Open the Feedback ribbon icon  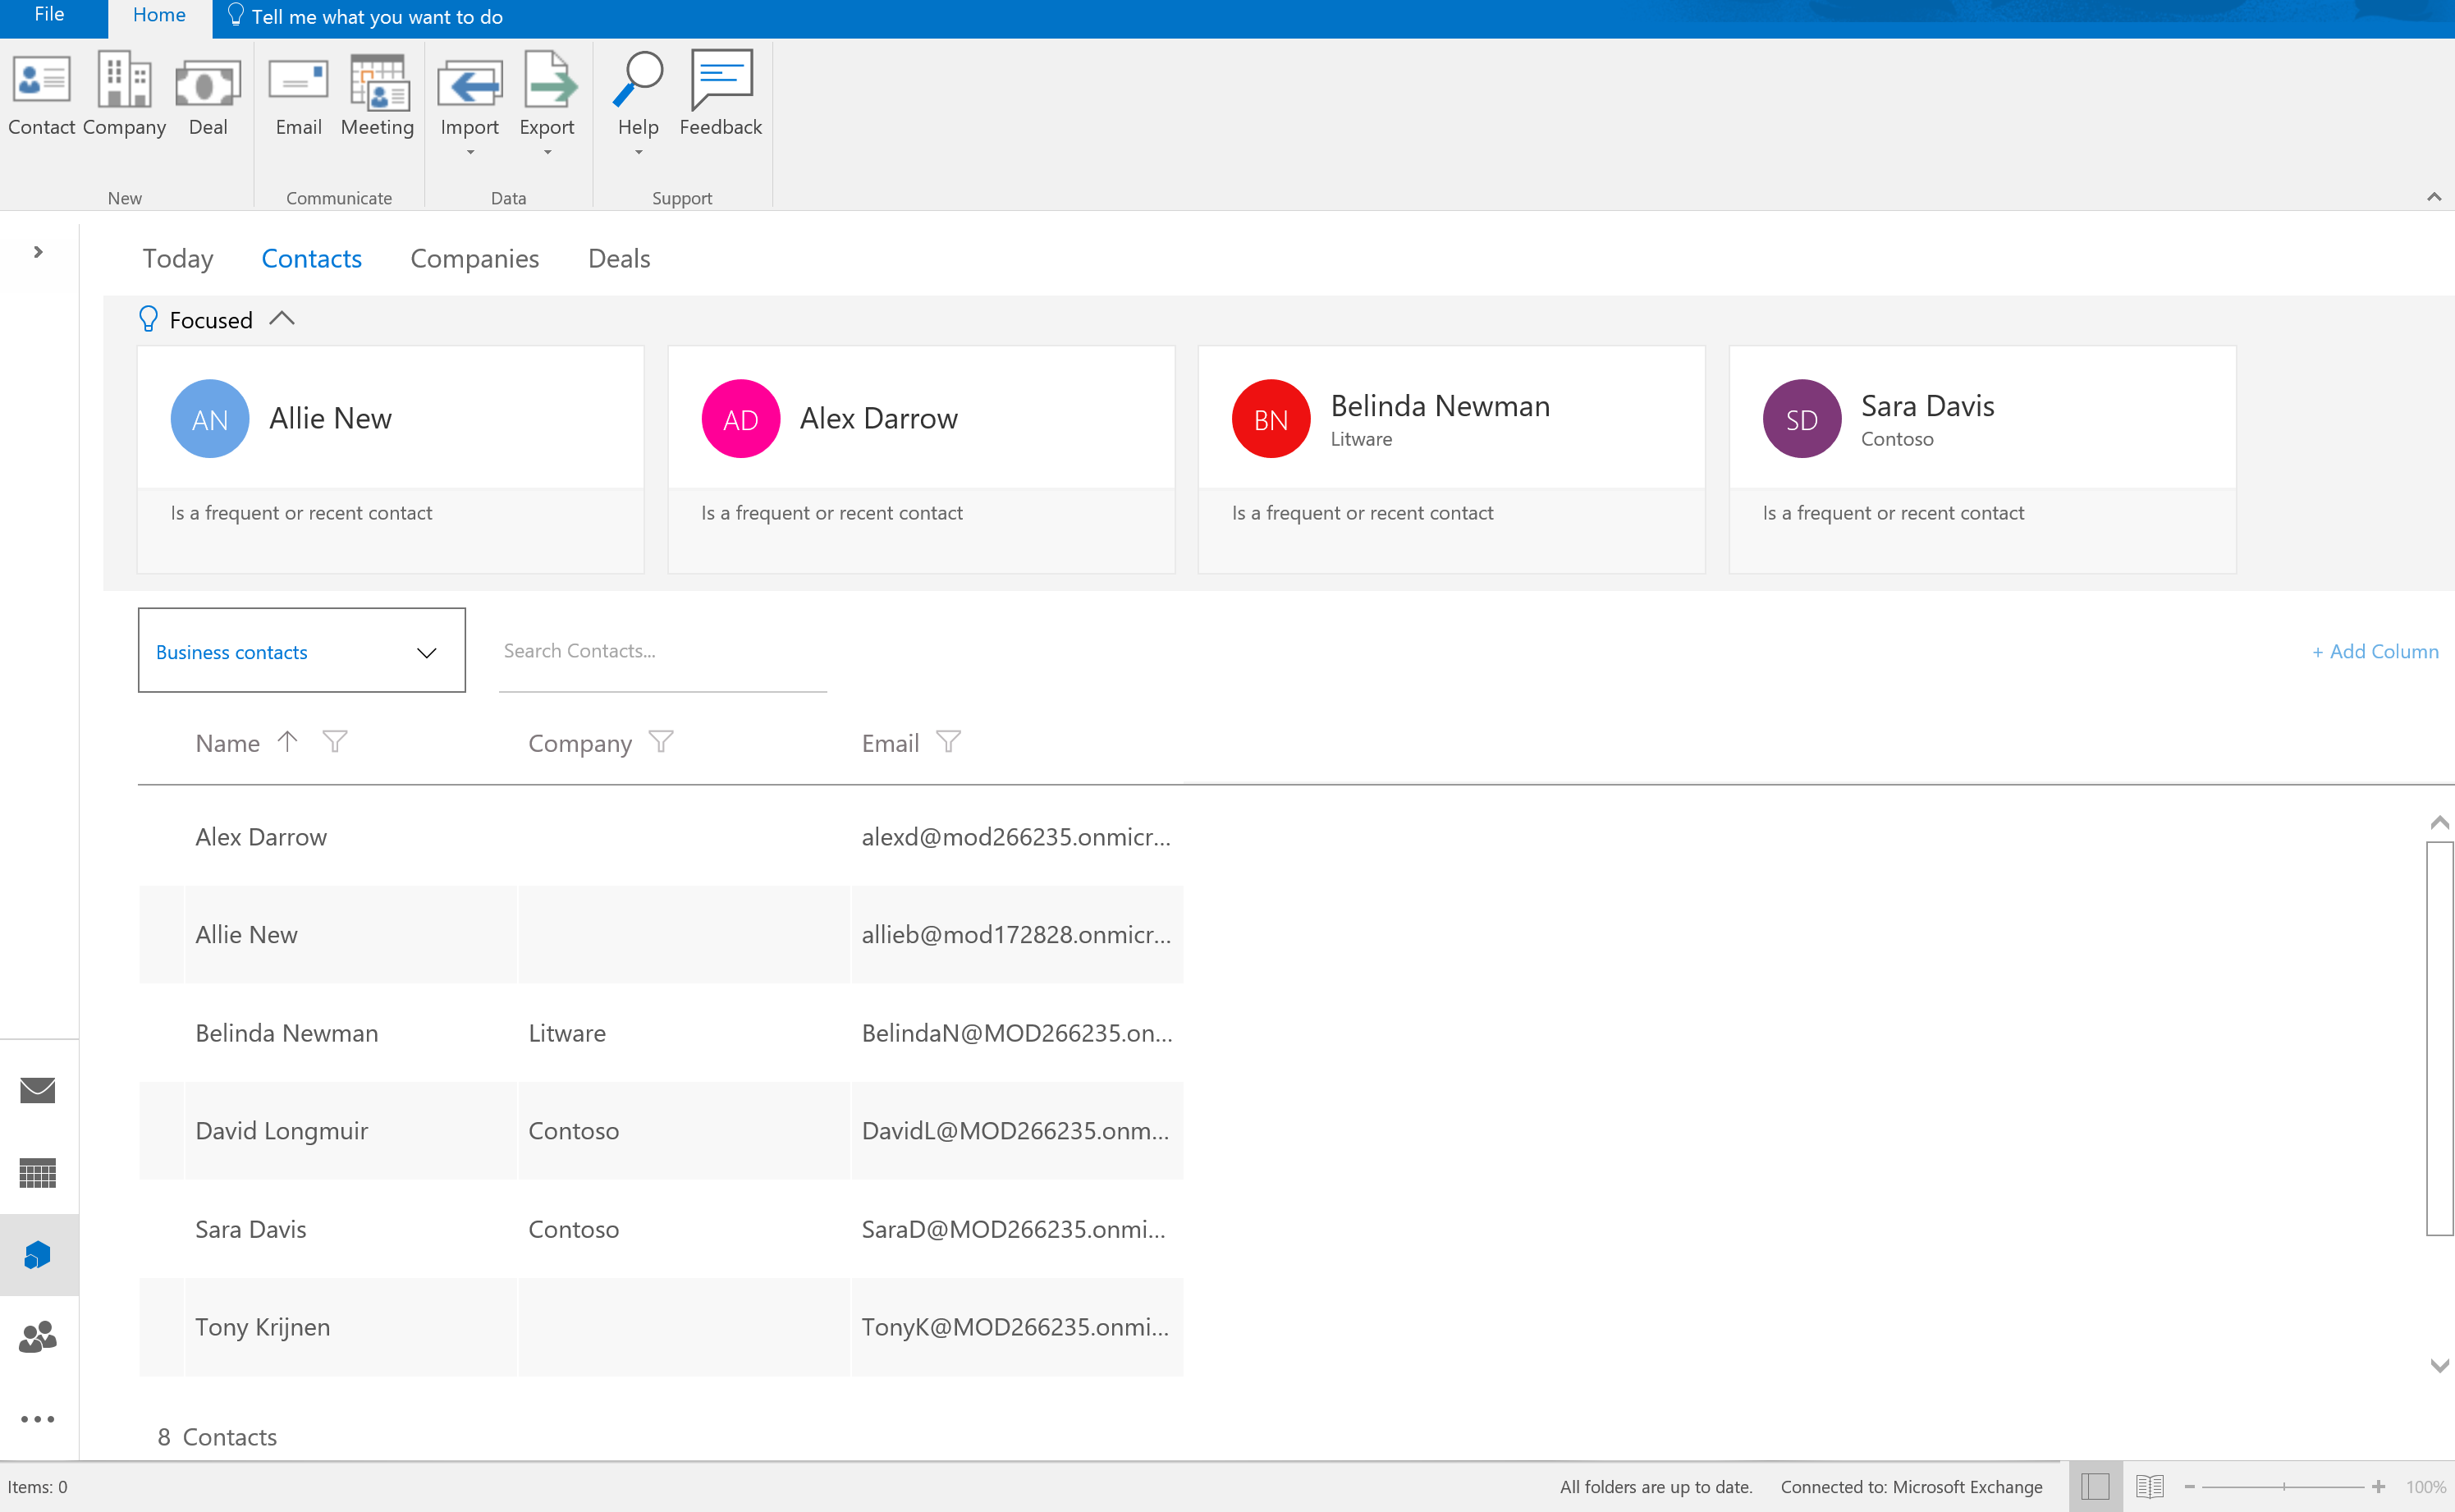pyautogui.click(x=720, y=95)
